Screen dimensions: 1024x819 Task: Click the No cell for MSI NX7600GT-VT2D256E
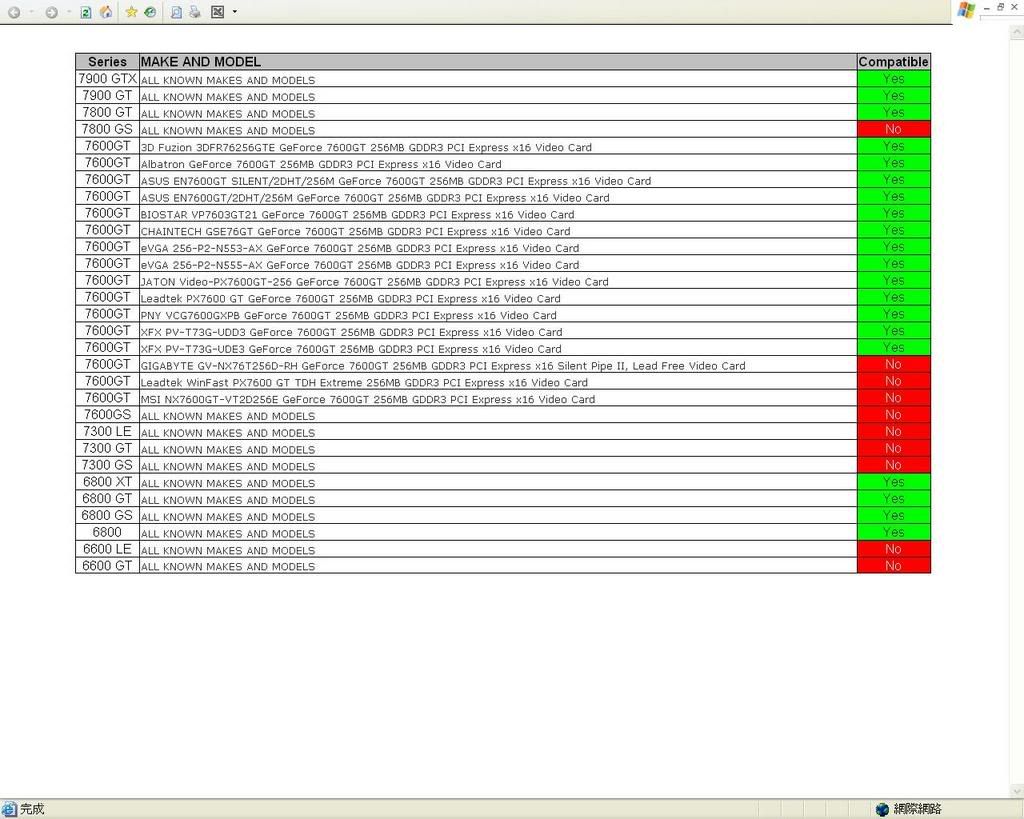pyautogui.click(x=893, y=398)
